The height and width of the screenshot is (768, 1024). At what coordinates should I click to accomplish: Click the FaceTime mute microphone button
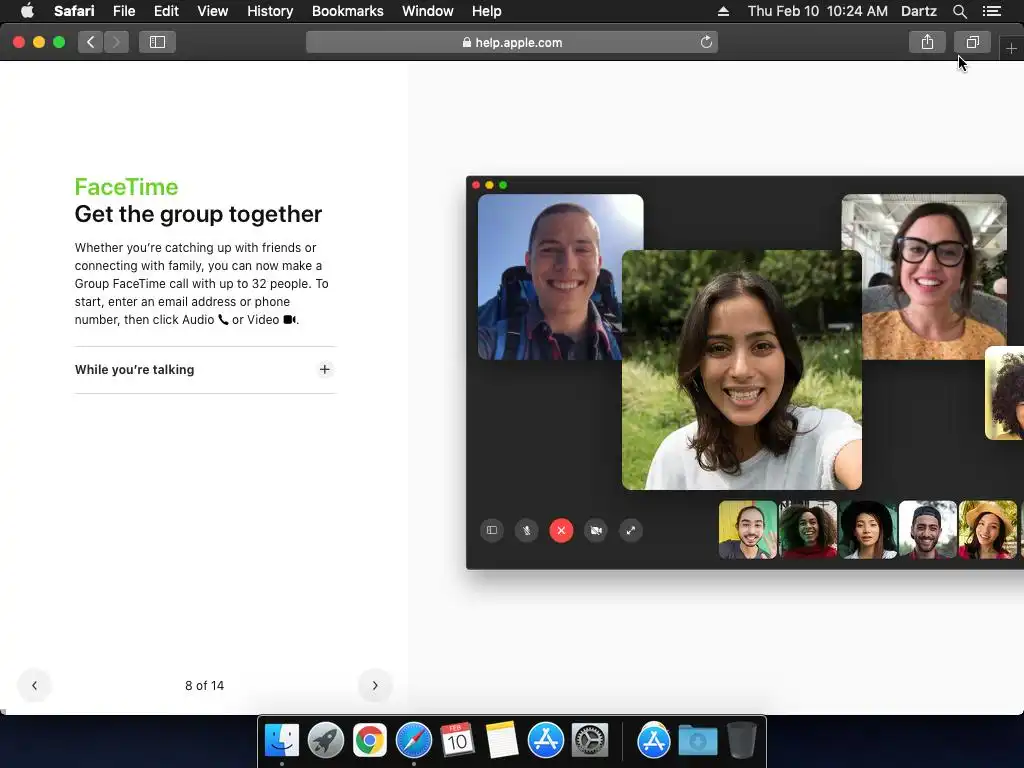526,530
